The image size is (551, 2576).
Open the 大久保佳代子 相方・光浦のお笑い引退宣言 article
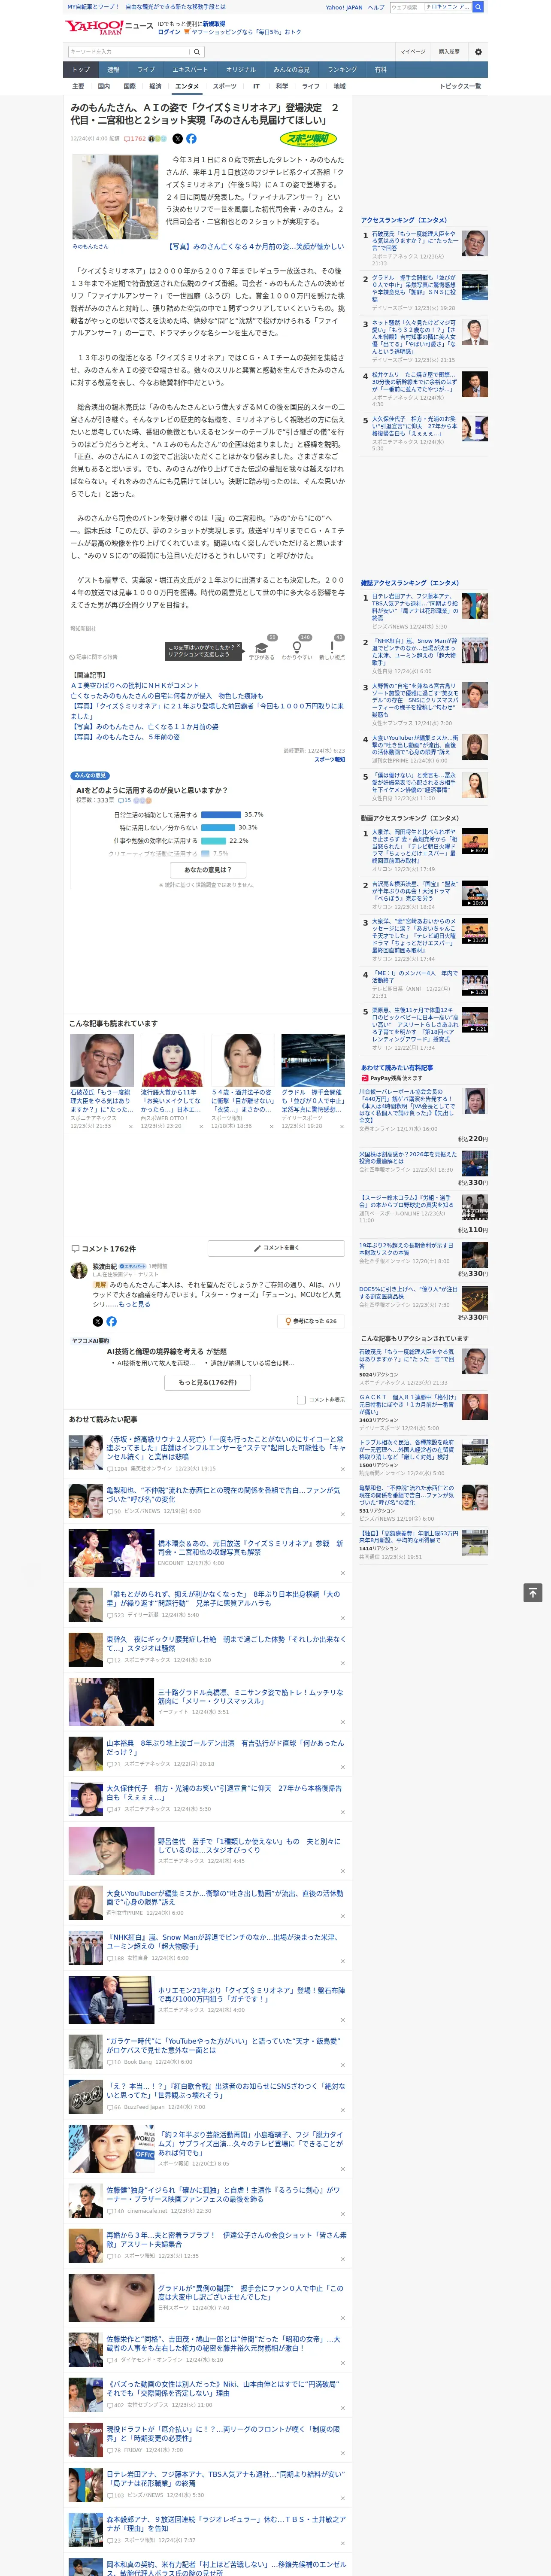pos(224,1793)
